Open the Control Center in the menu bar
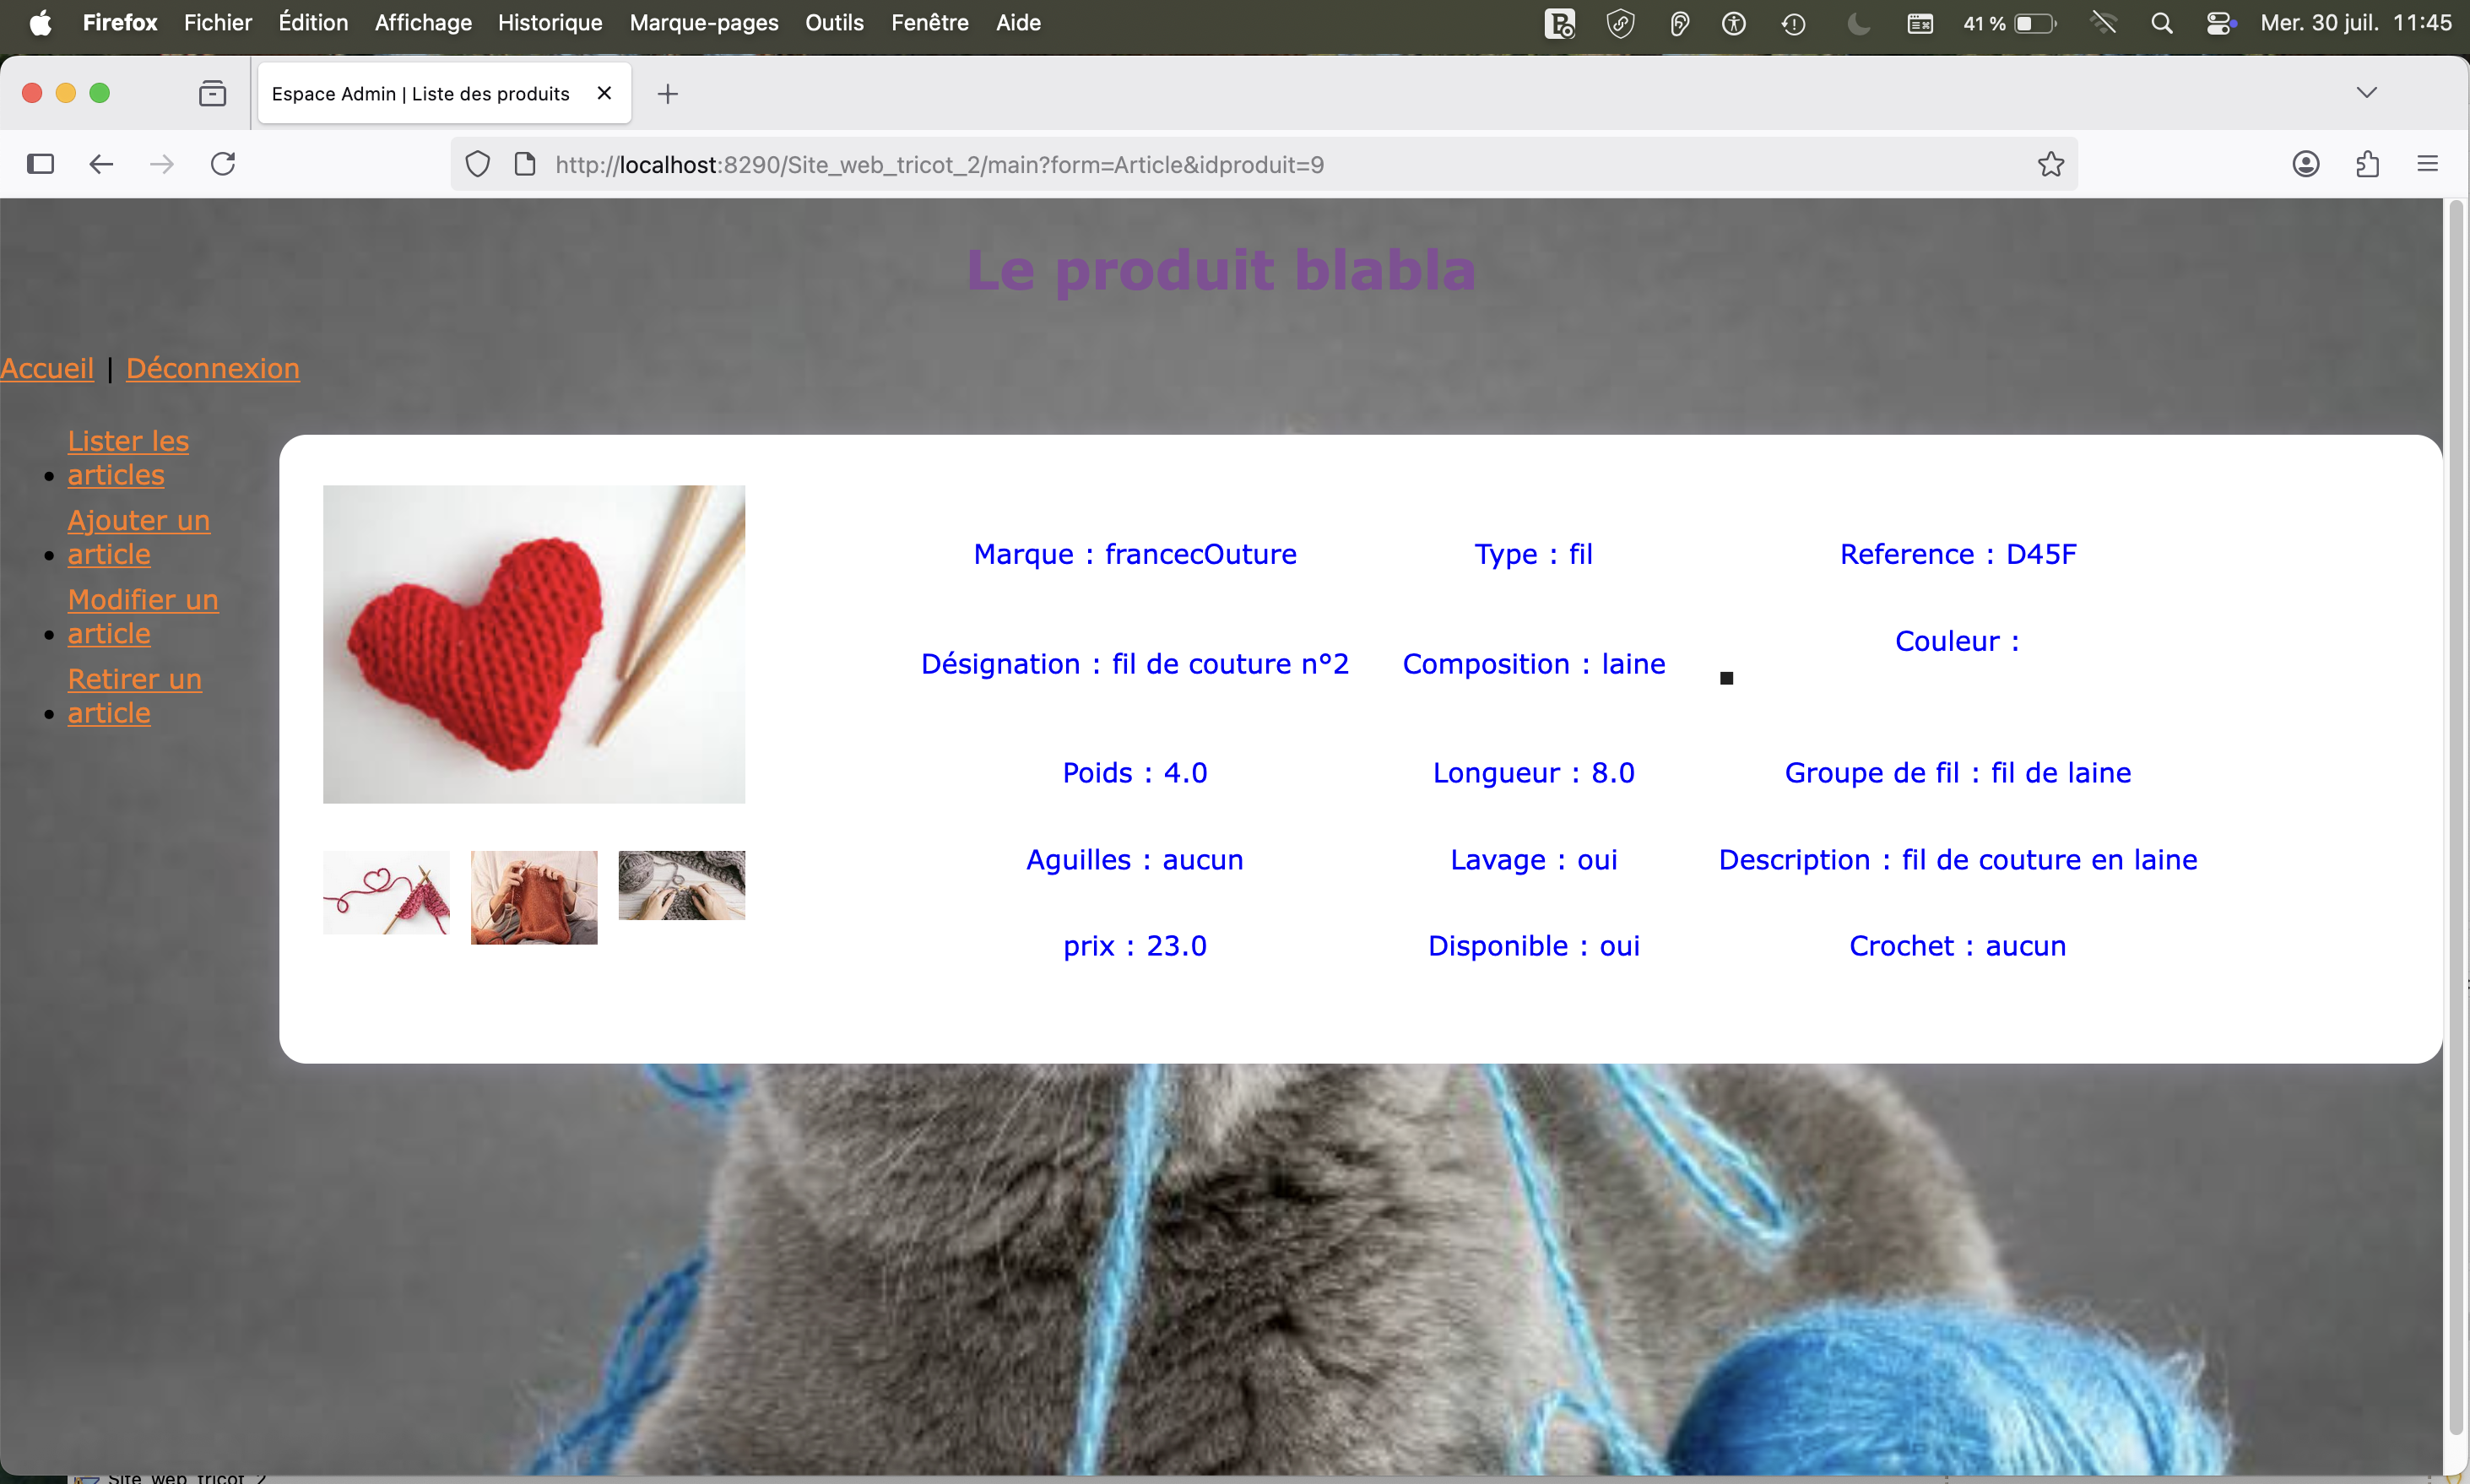The height and width of the screenshot is (1484, 2470). pyautogui.click(x=2220, y=22)
